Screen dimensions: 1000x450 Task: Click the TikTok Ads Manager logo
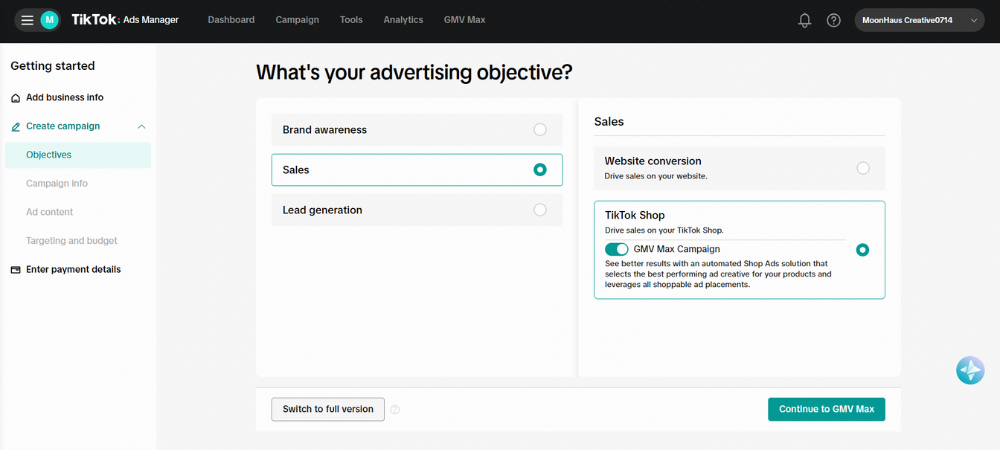point(125,20)
